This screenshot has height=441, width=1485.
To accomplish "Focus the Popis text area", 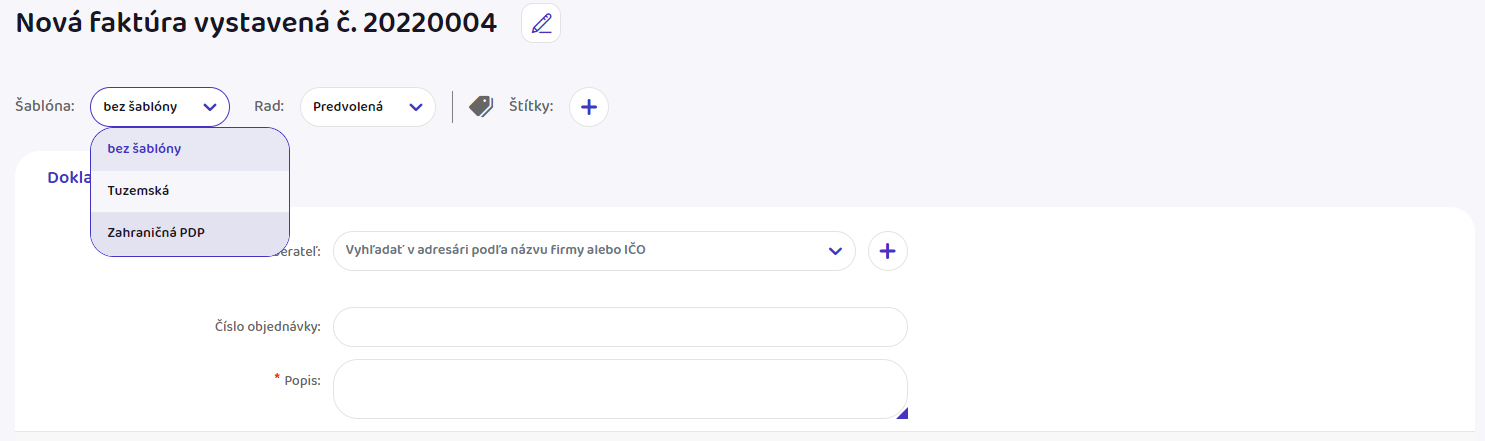I will (620, 388).
